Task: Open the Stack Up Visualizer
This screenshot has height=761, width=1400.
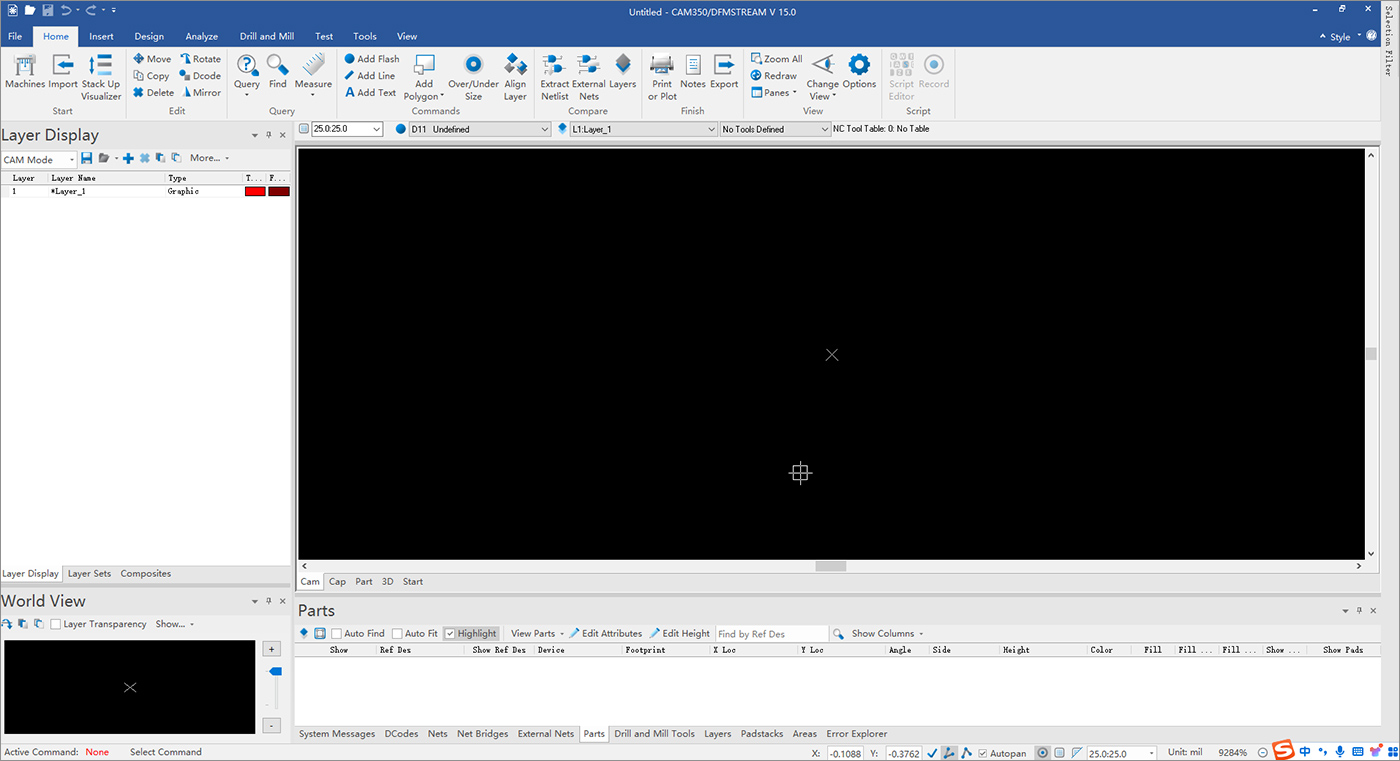Action: pyautogui.click(x=100, y=72)
